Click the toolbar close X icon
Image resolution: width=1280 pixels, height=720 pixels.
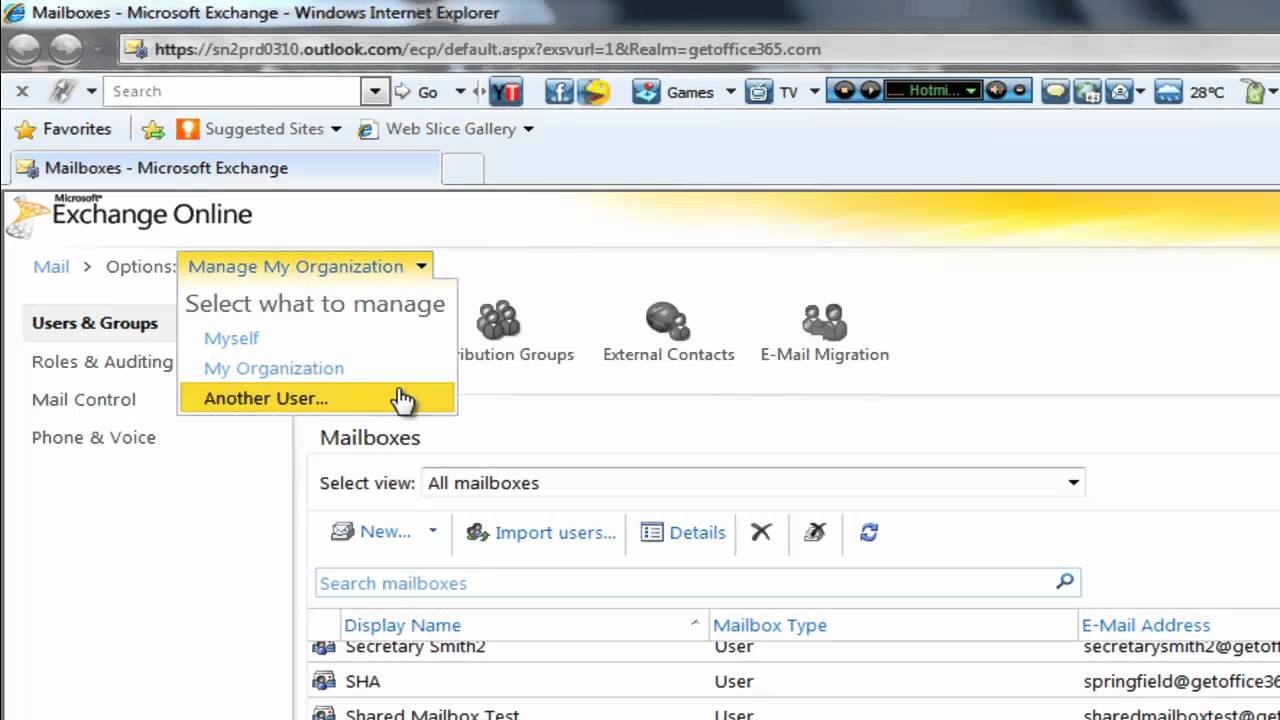[22, 91]
